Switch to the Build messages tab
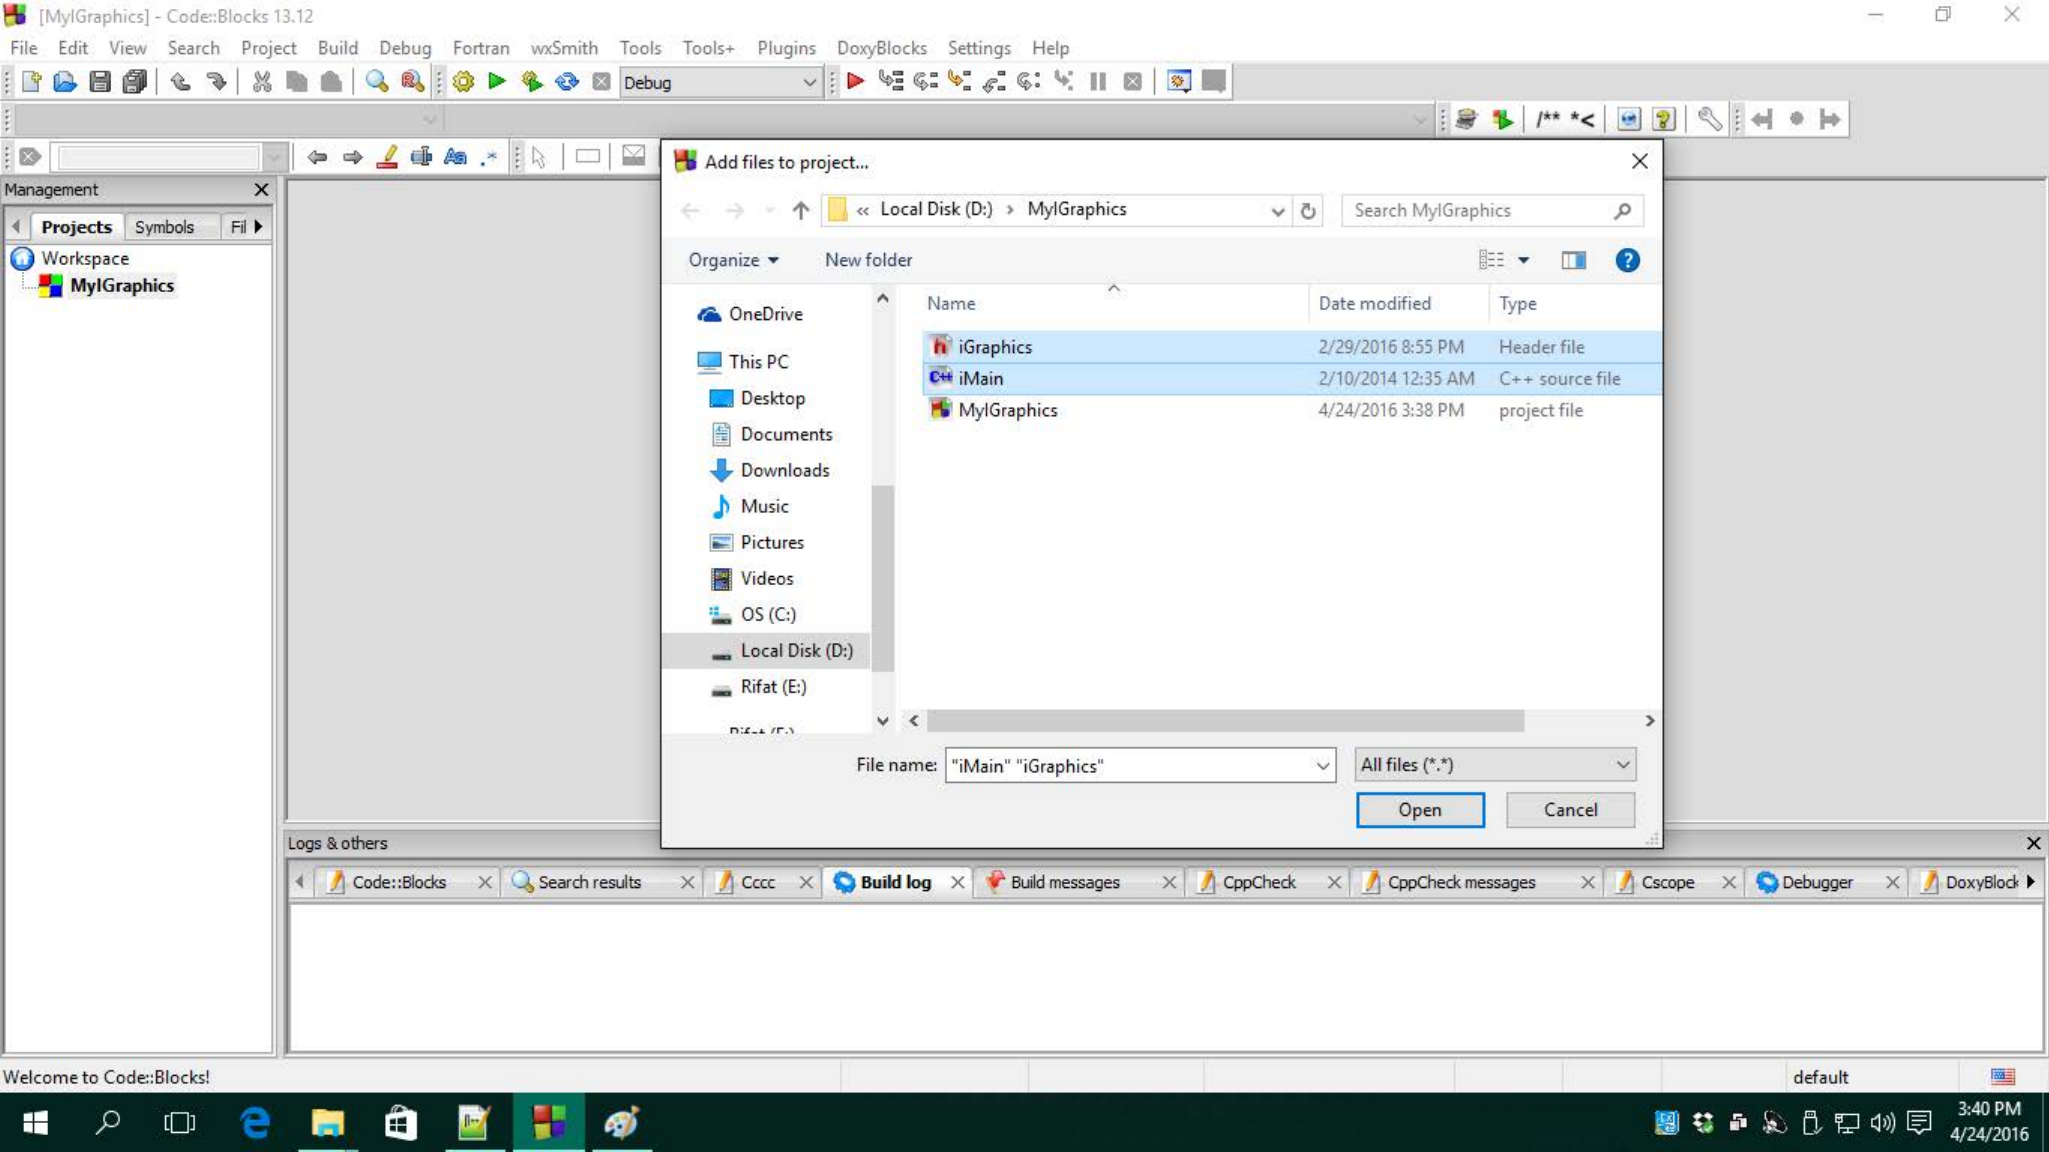 [1064, 882]
